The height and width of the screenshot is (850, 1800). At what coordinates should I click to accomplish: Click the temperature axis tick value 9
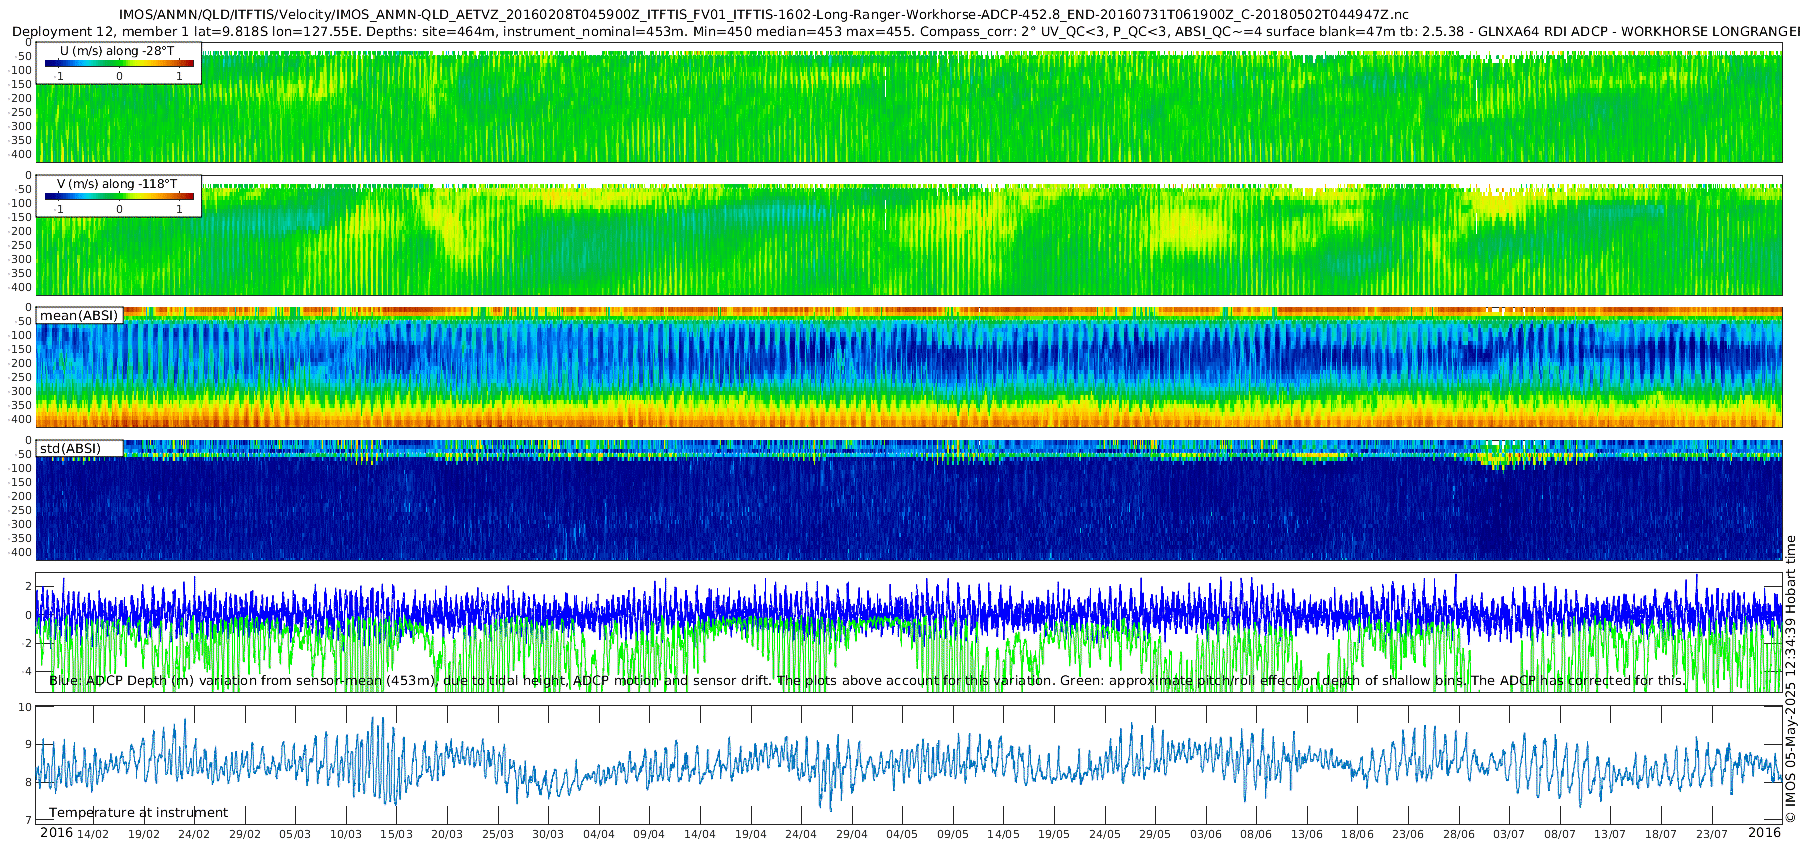pyautogui.click(x=28, y=745)
